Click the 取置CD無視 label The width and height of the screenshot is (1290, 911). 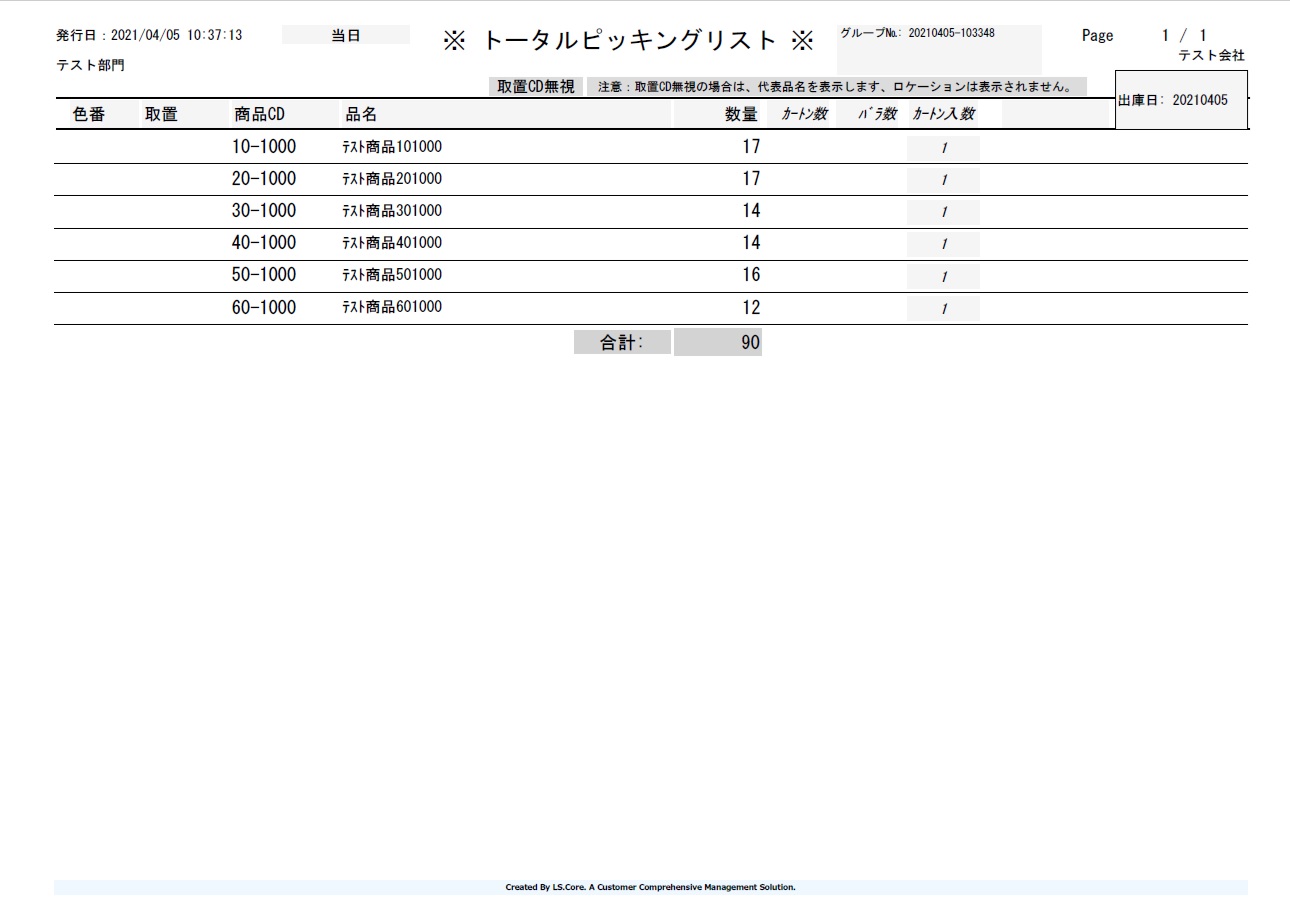pyautogui.click(x=536, y=87)
